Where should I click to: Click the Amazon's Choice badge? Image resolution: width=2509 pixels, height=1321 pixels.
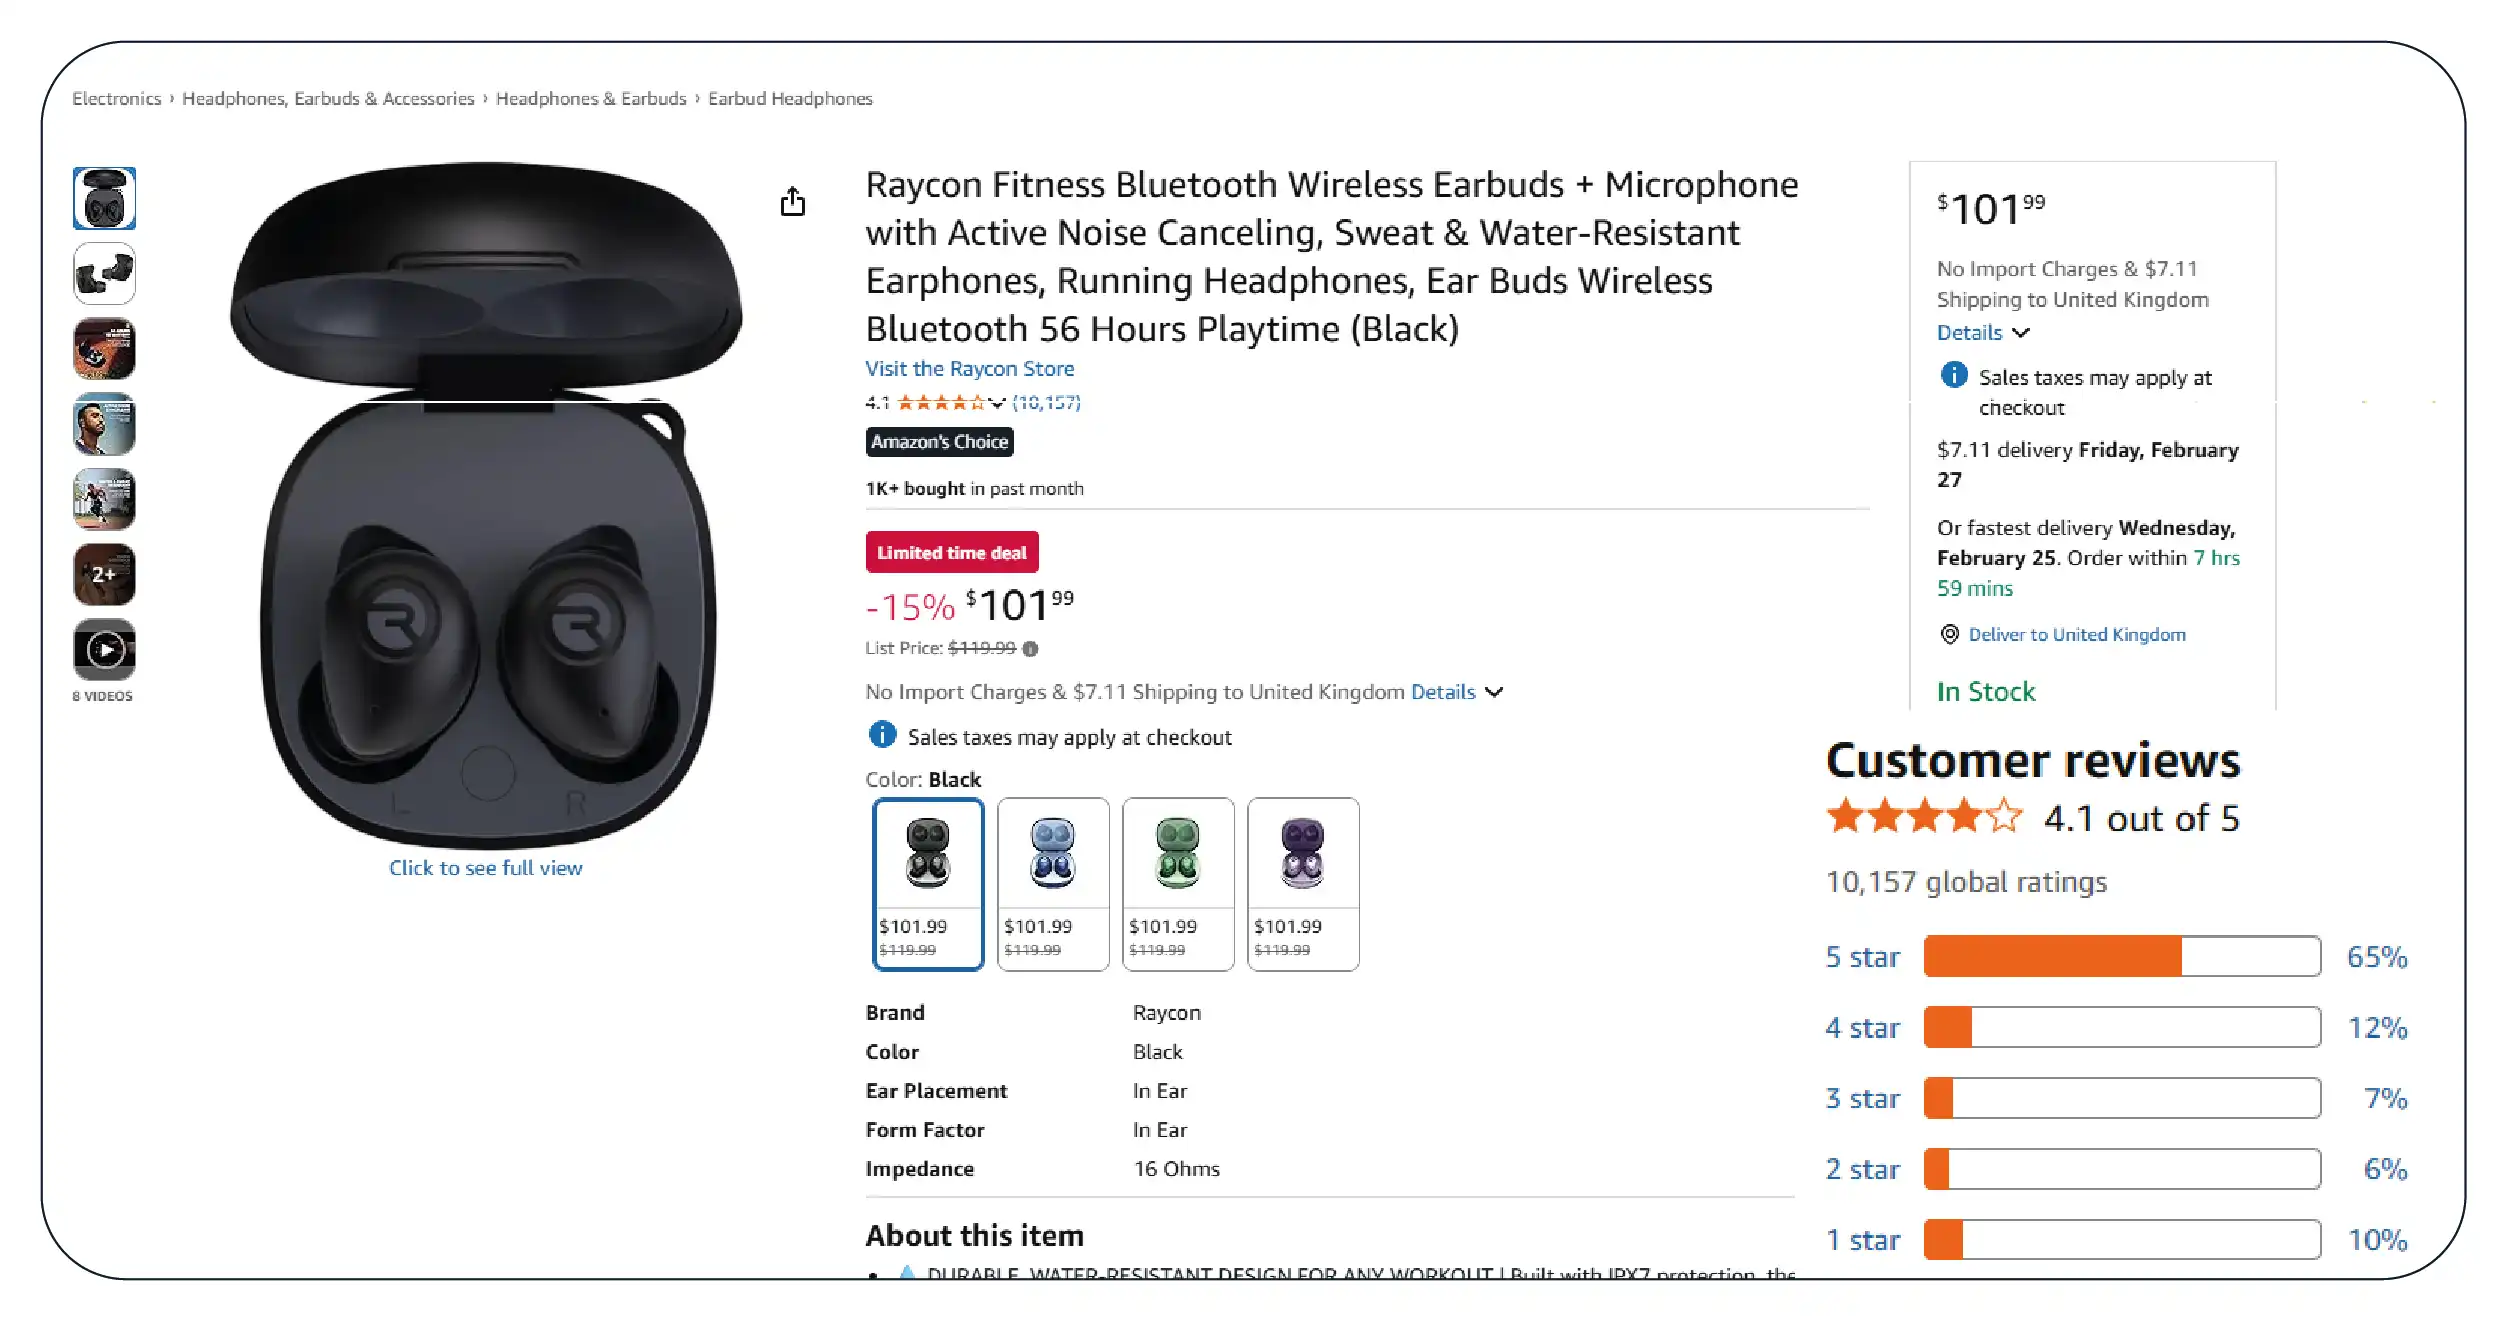coord(939,442)
